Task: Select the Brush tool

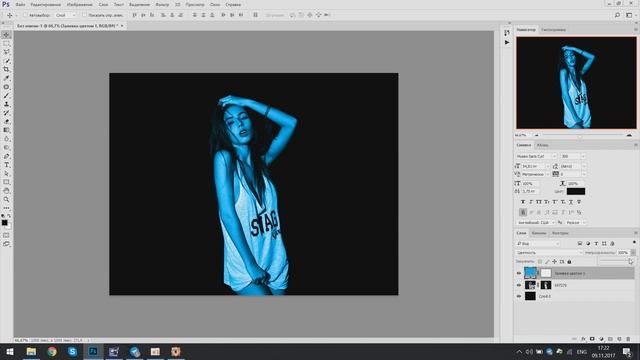Action: pos(6,96)
